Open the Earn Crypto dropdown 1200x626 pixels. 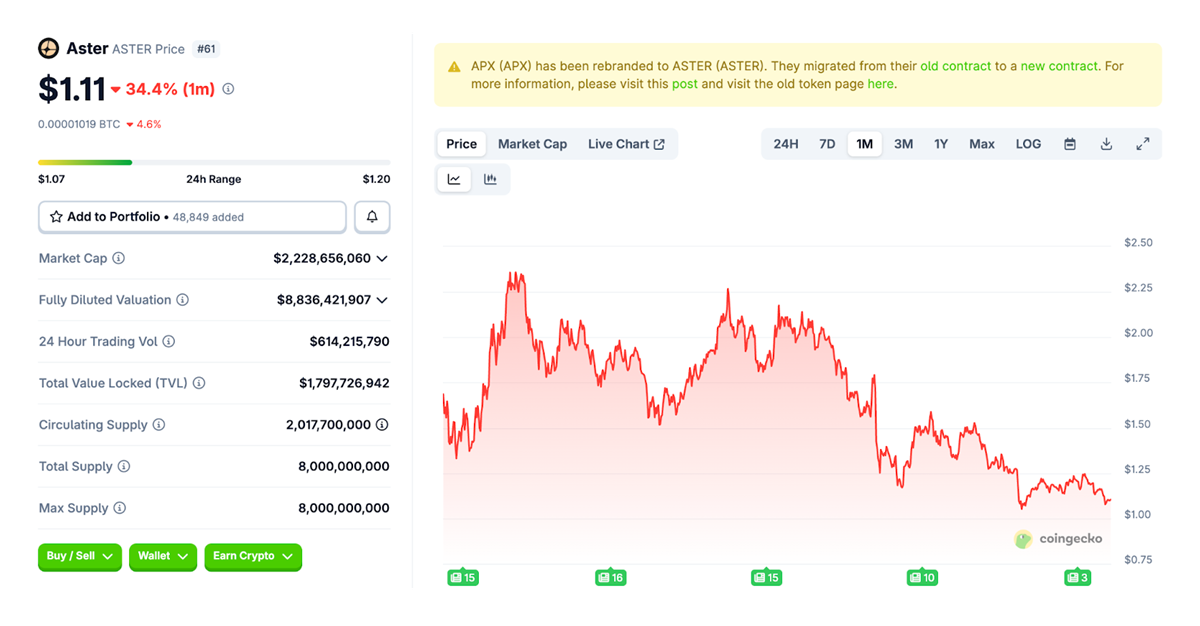pos(252,557)
